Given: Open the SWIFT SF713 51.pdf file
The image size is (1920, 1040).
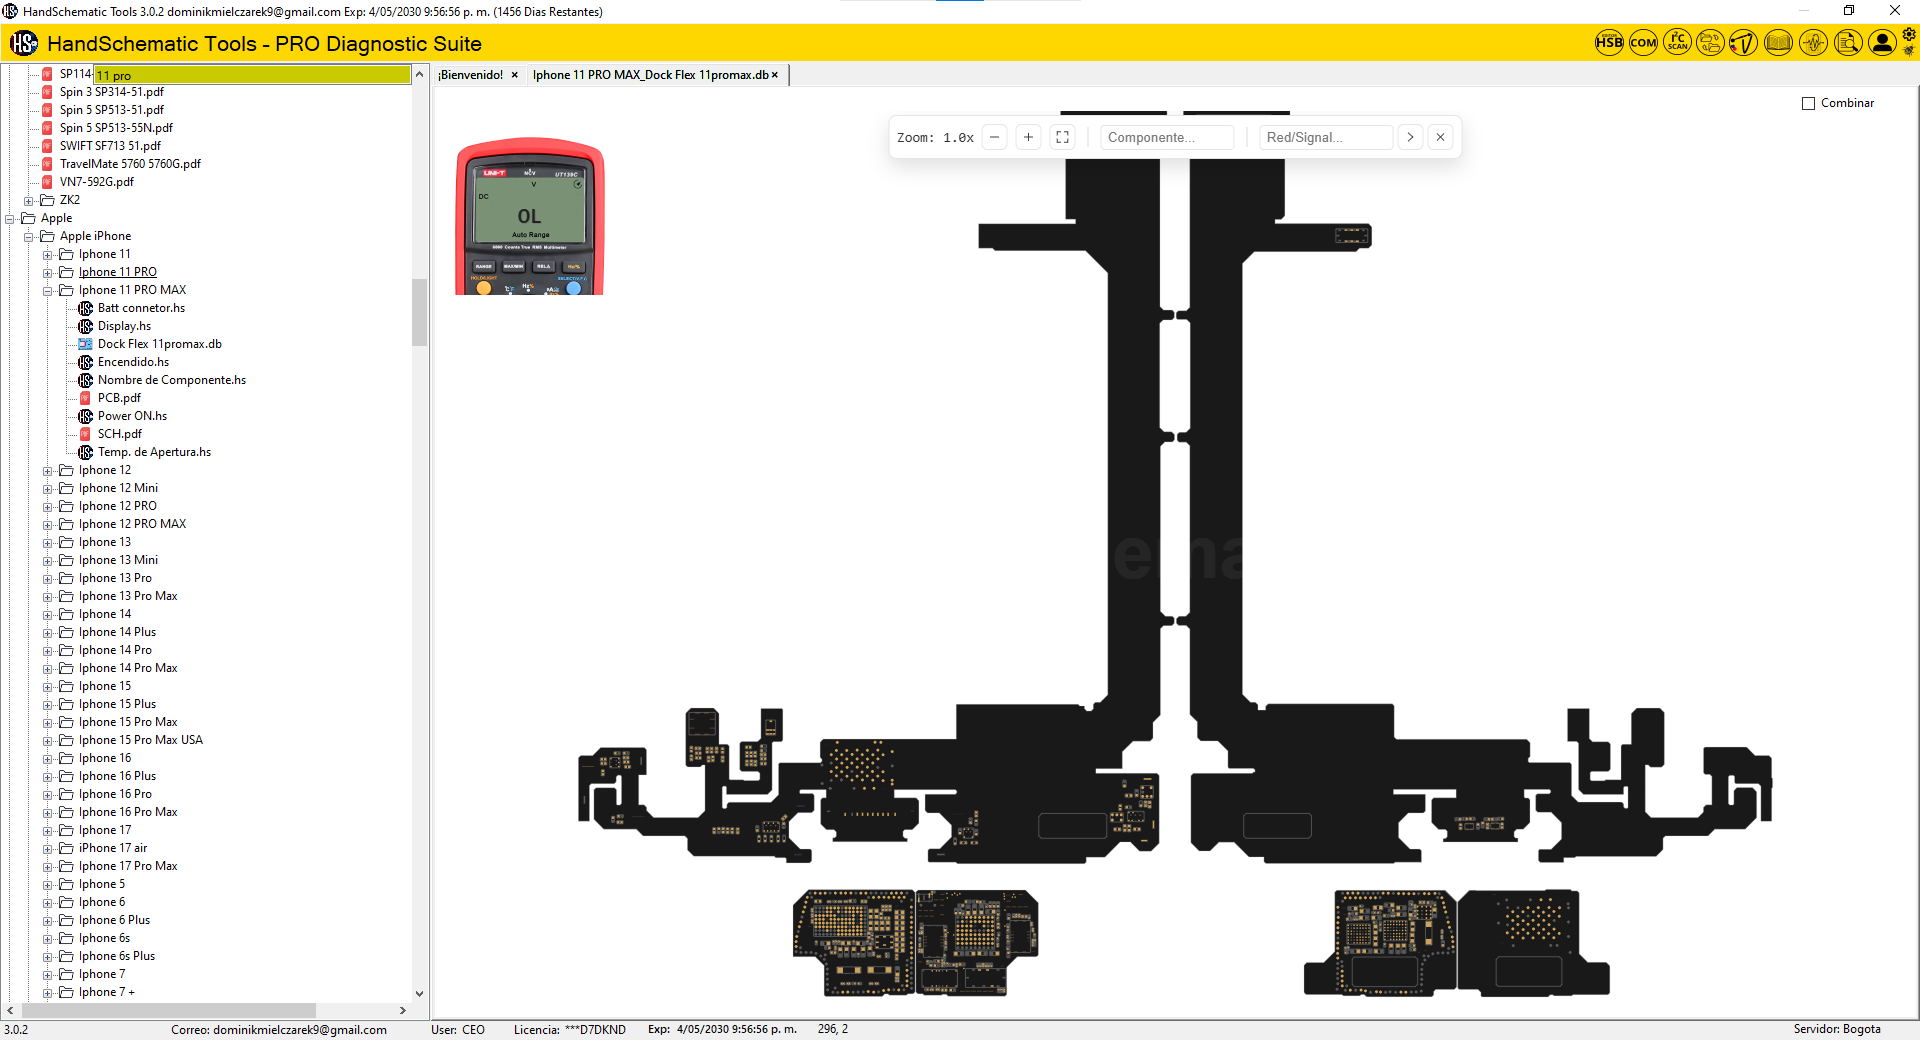Looking at the screenshot, I should pyautogui.click(x=110, y=146).
